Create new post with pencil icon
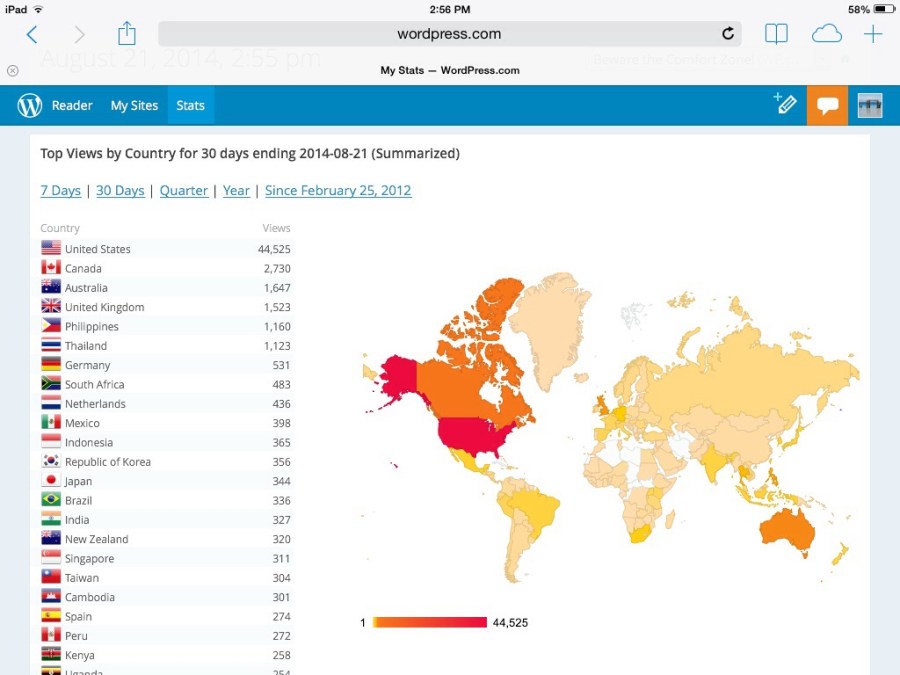The height and width of the screenshot is (675, 900). [785, 104]
